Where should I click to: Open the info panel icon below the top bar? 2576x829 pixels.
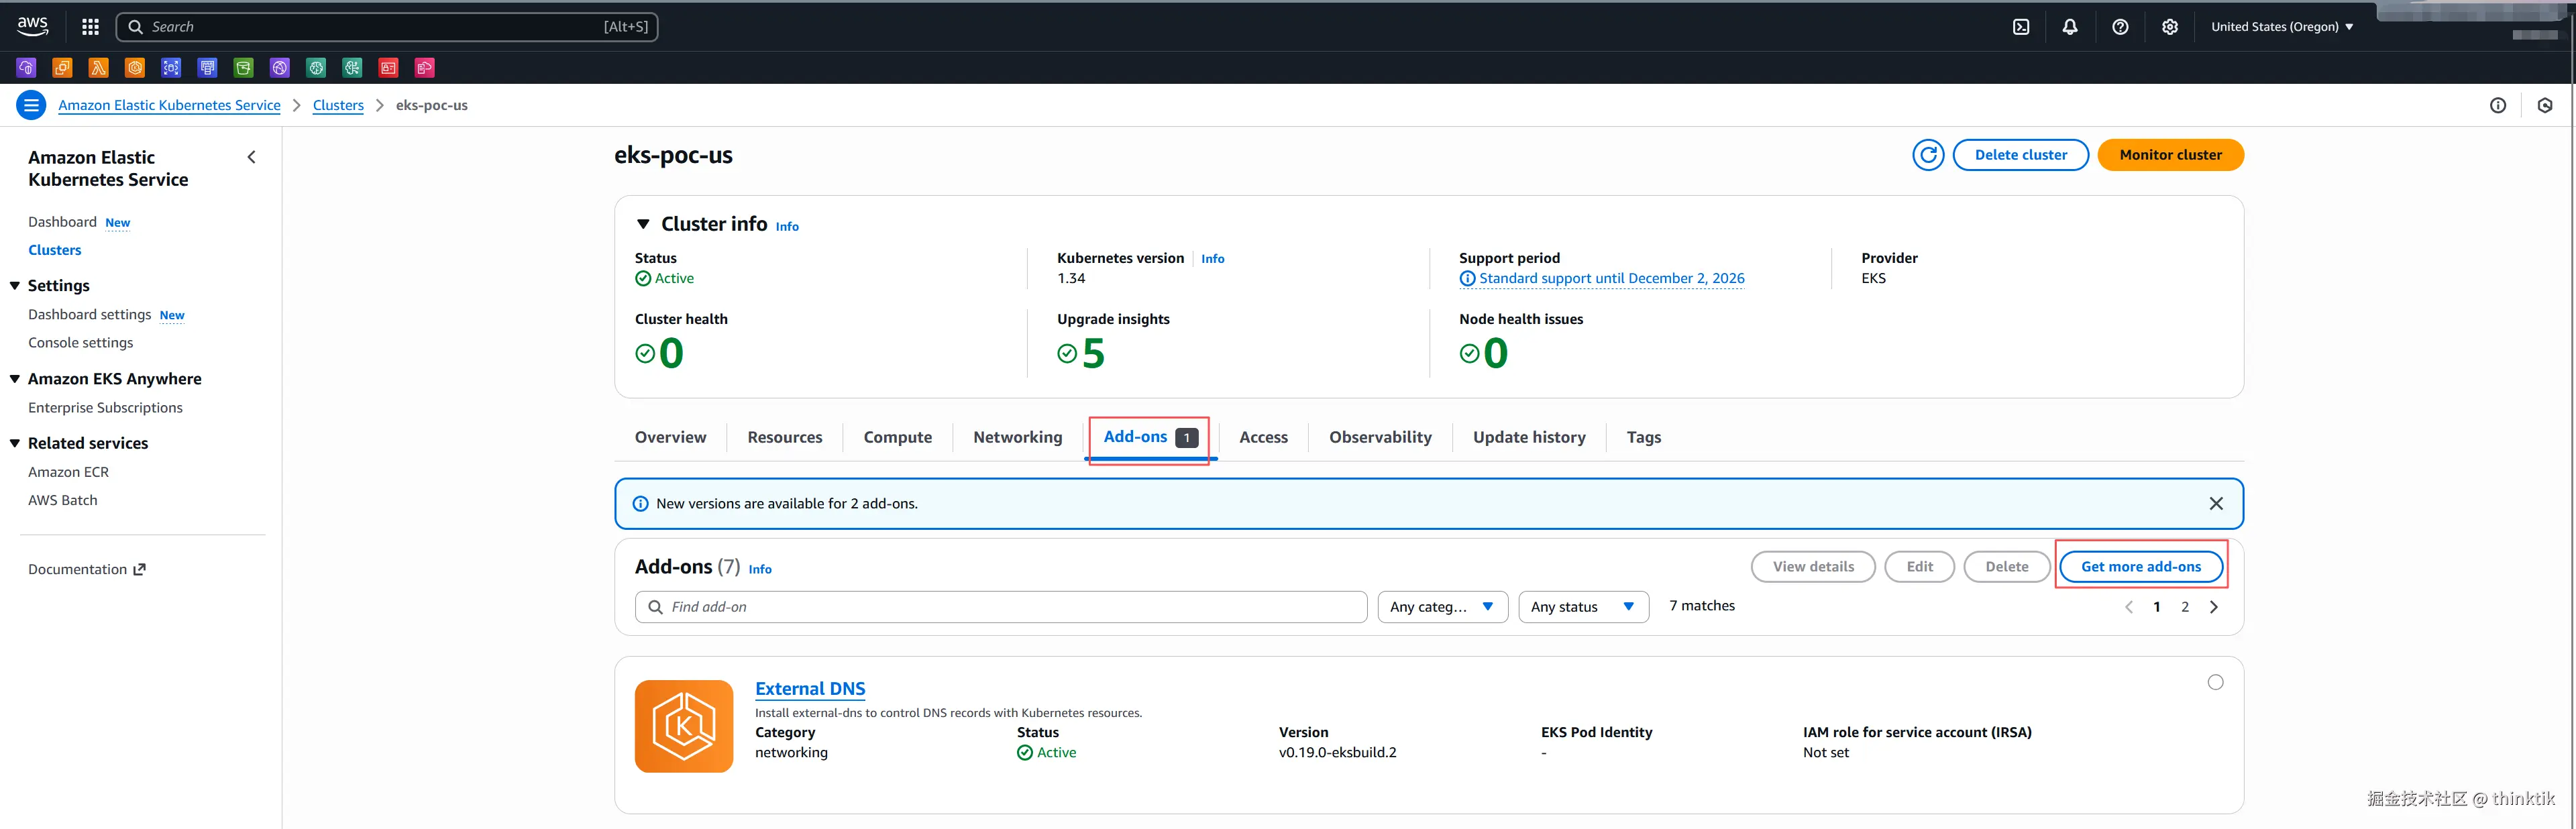[x=2498, y=105]
